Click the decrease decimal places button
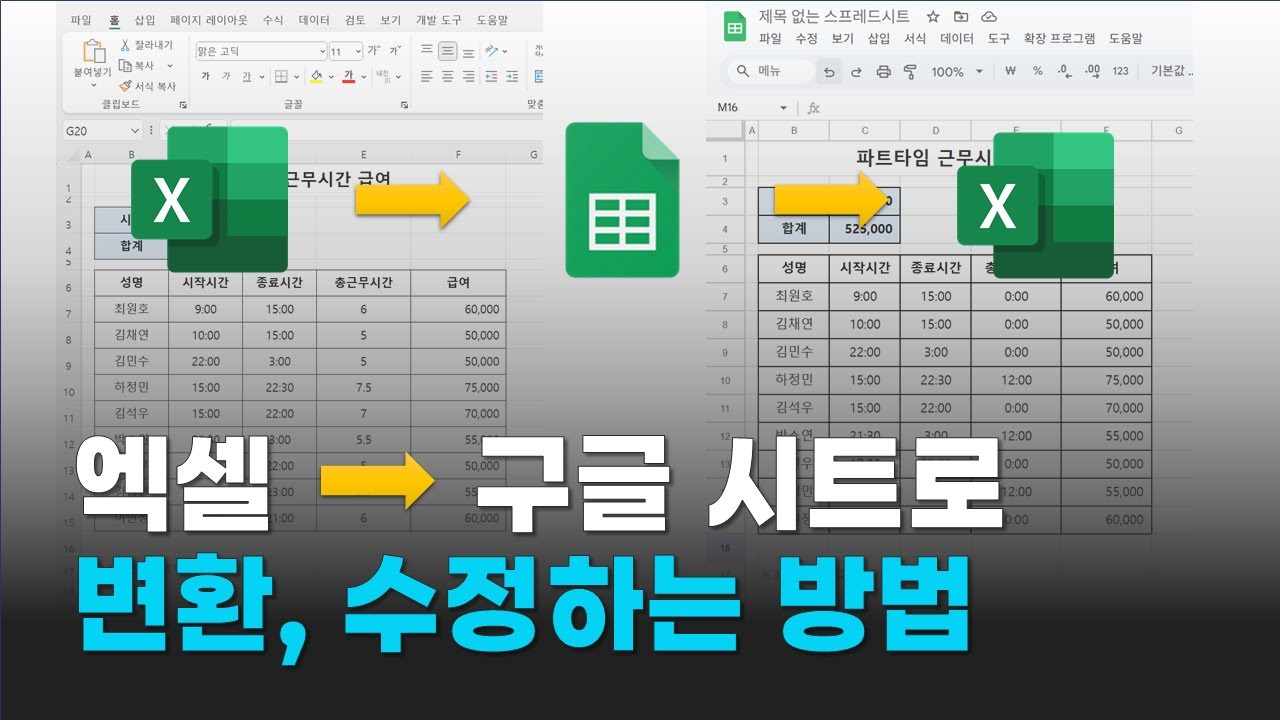The height and width of the screenshot is (720, 1280). (x=1063, y=71)
